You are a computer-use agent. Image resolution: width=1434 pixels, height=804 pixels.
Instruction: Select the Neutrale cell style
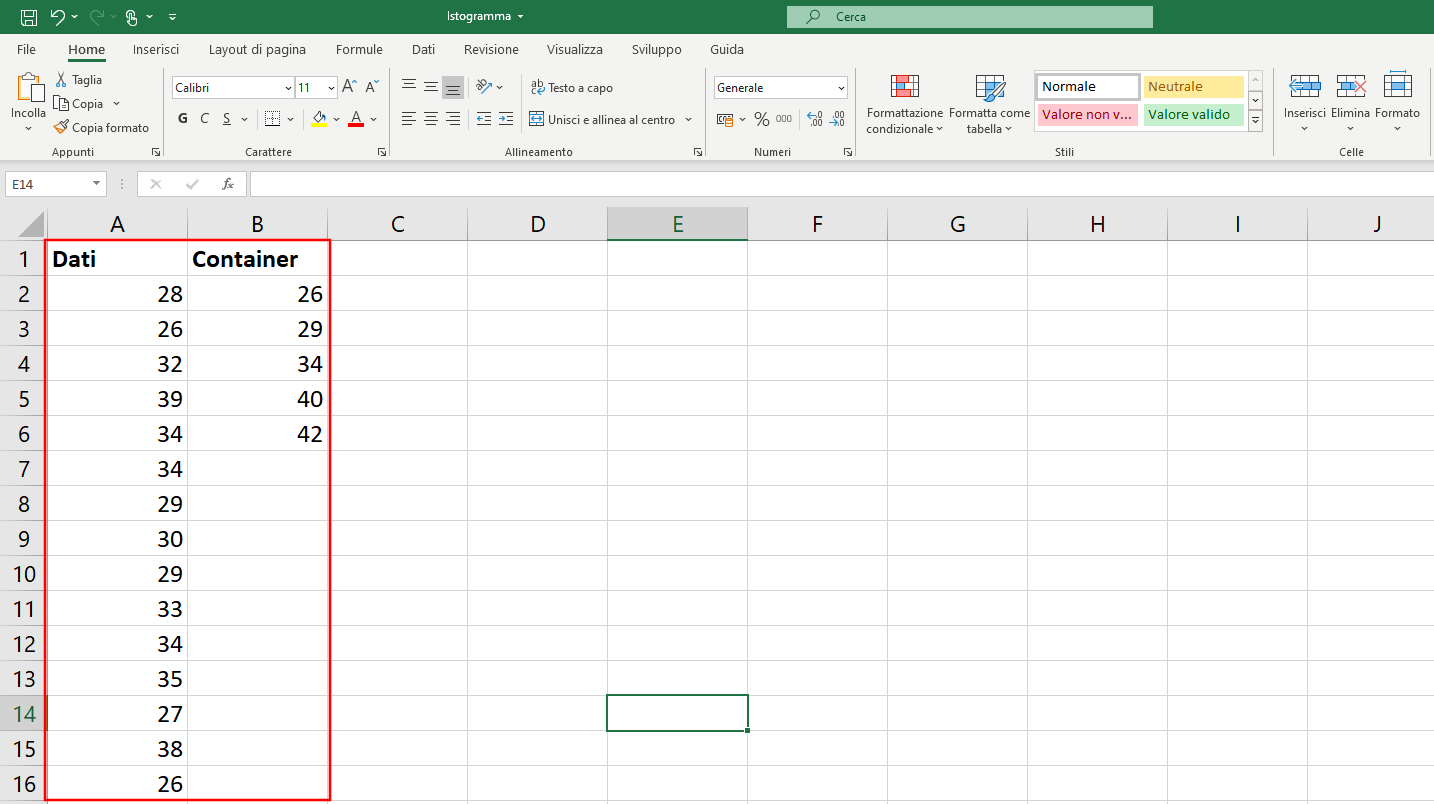pyautogui.click(x=1193, y=86)
